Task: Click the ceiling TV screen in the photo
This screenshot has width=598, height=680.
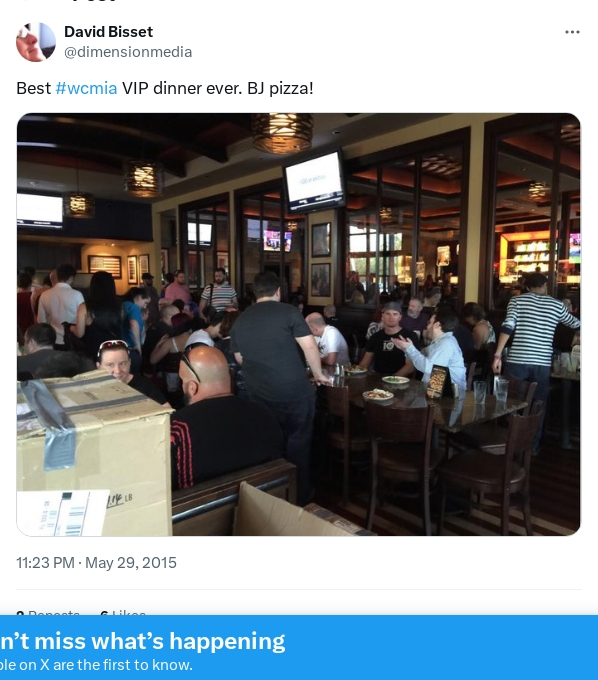Action: pyautogui.click(x=314, y=181)
